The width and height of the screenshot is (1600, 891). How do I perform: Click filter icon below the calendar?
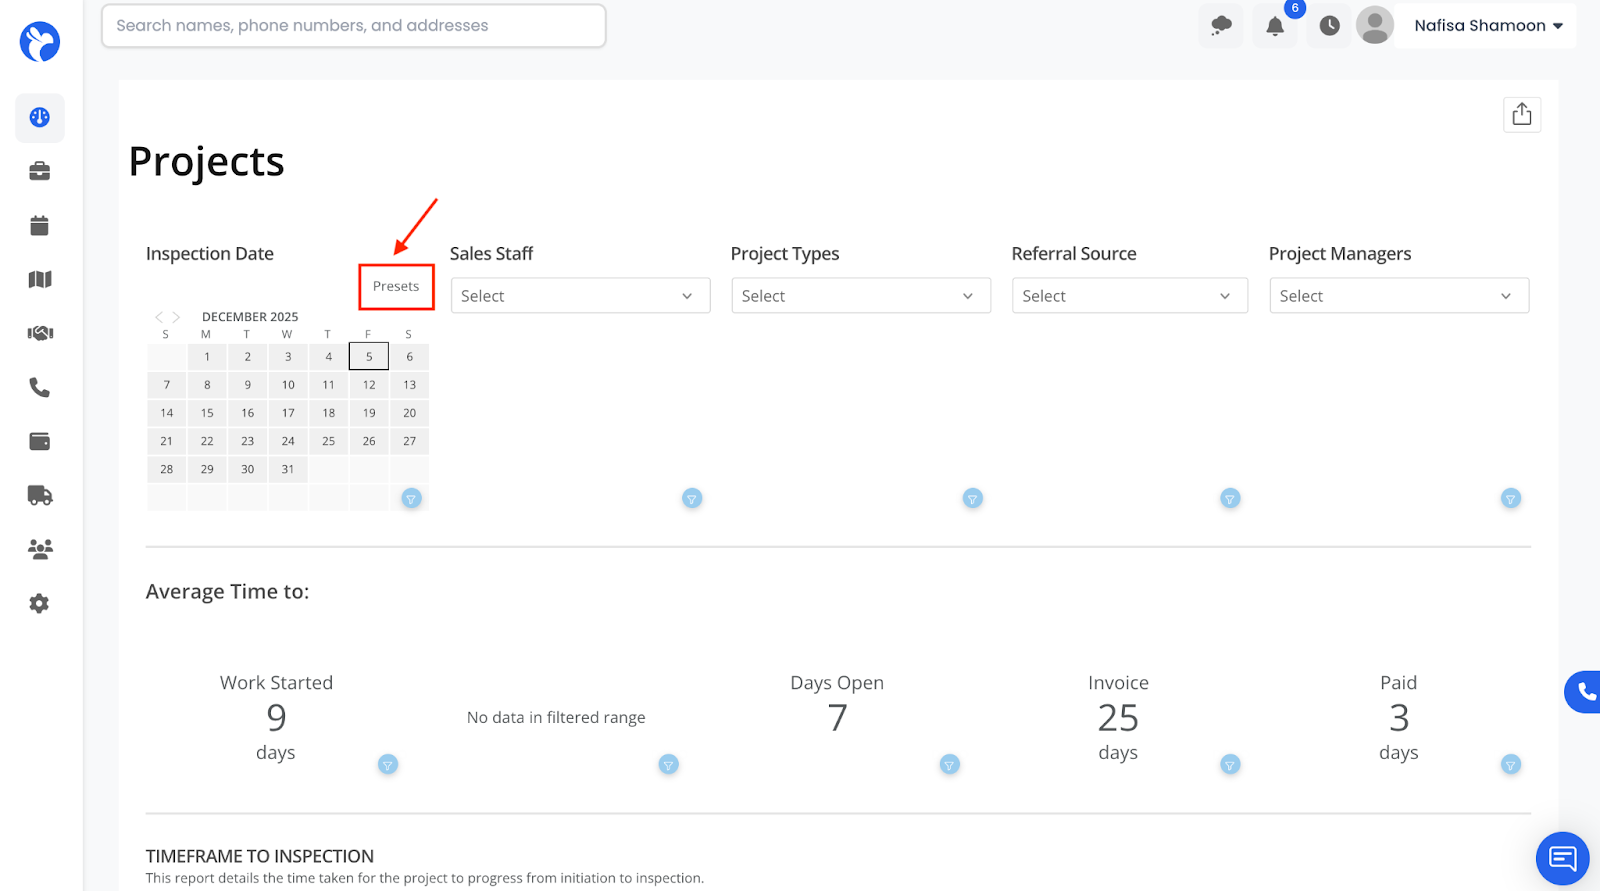tap(411, 498)
